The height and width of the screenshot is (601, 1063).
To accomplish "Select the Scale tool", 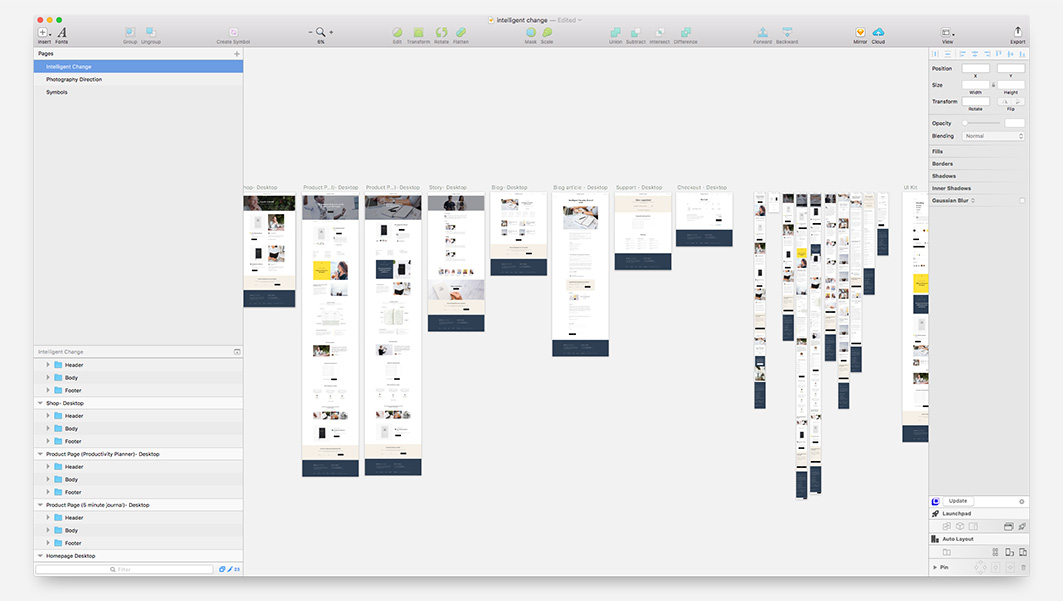I will point(547,32).
